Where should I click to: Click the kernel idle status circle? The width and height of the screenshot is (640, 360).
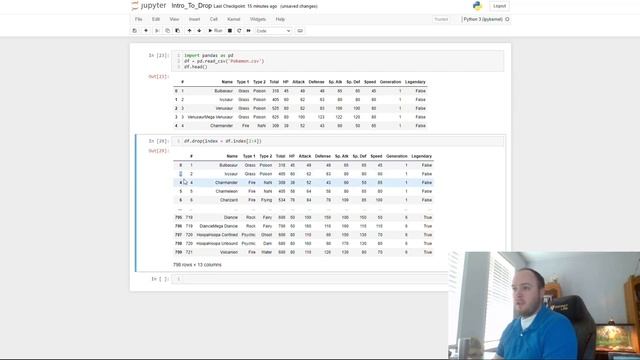coord(507,19)
